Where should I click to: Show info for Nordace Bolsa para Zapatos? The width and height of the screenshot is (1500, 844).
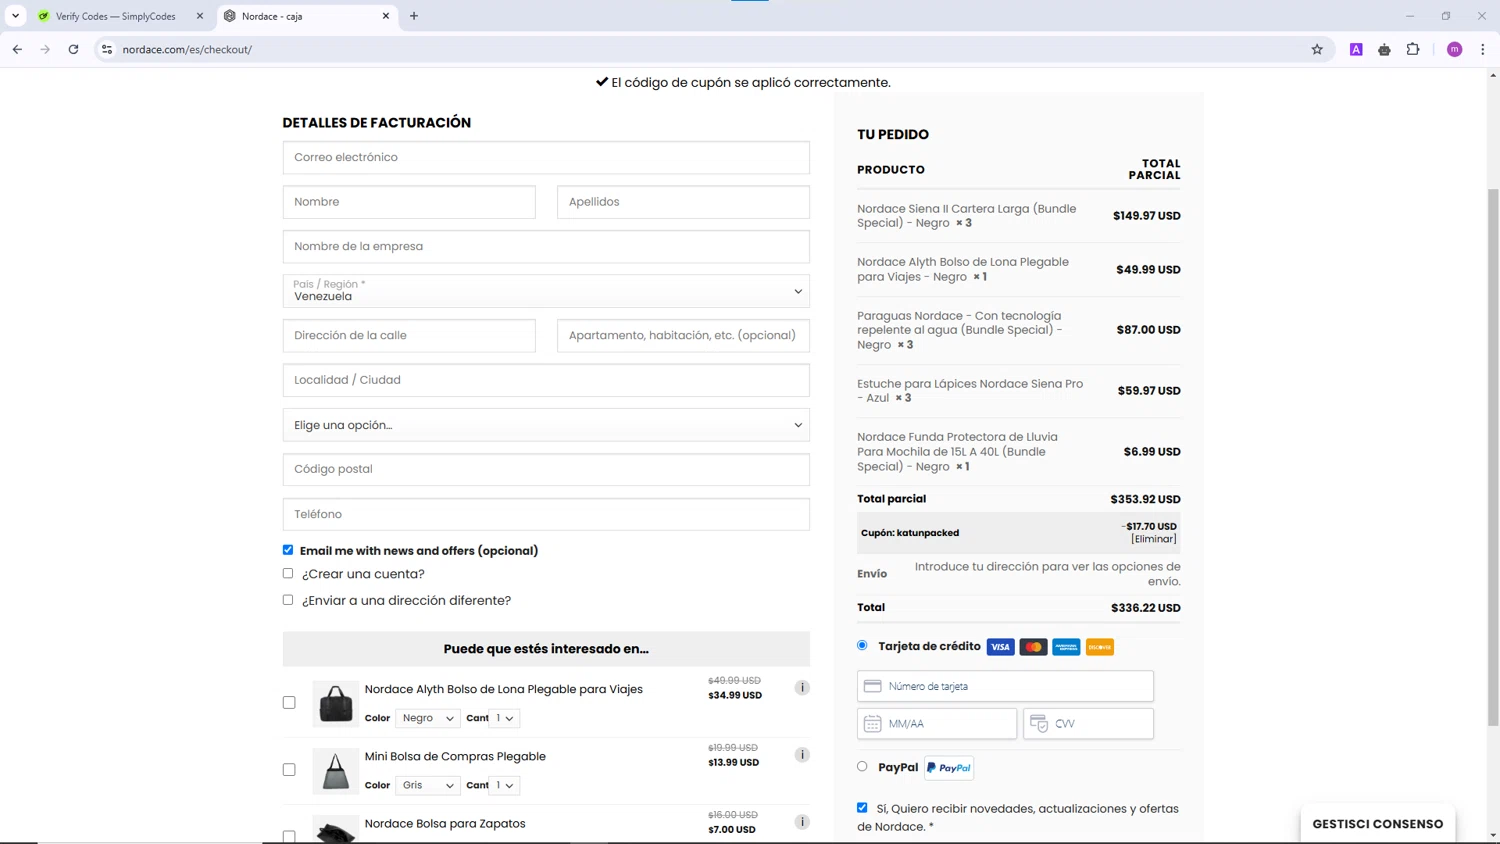(x=802, y=821)
